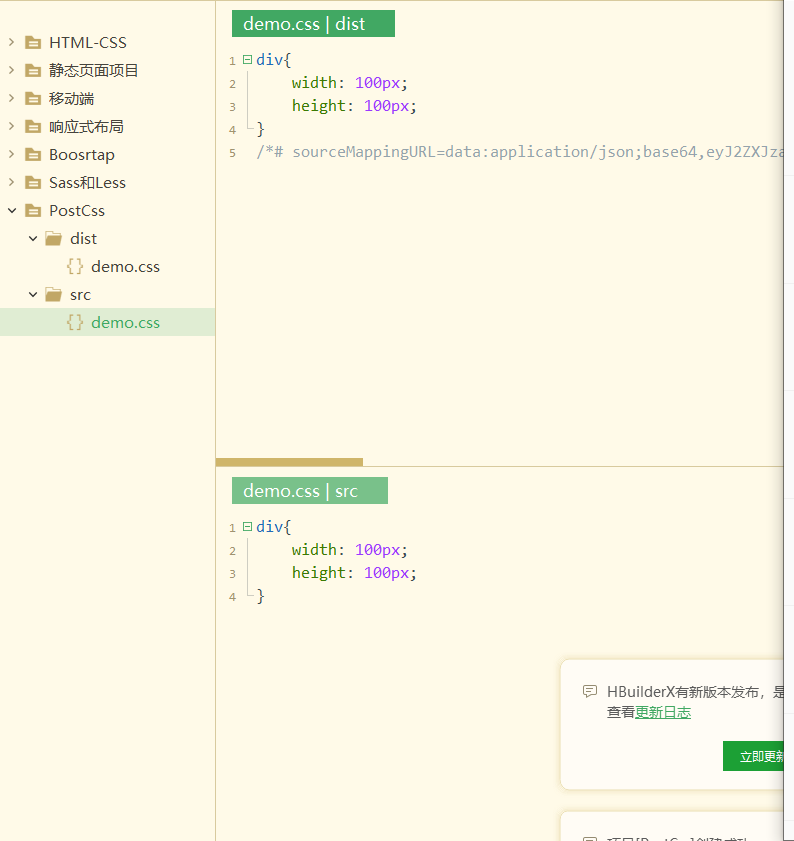
Task: Switch to the demo.css | src tab
Action: pos(310,490)
